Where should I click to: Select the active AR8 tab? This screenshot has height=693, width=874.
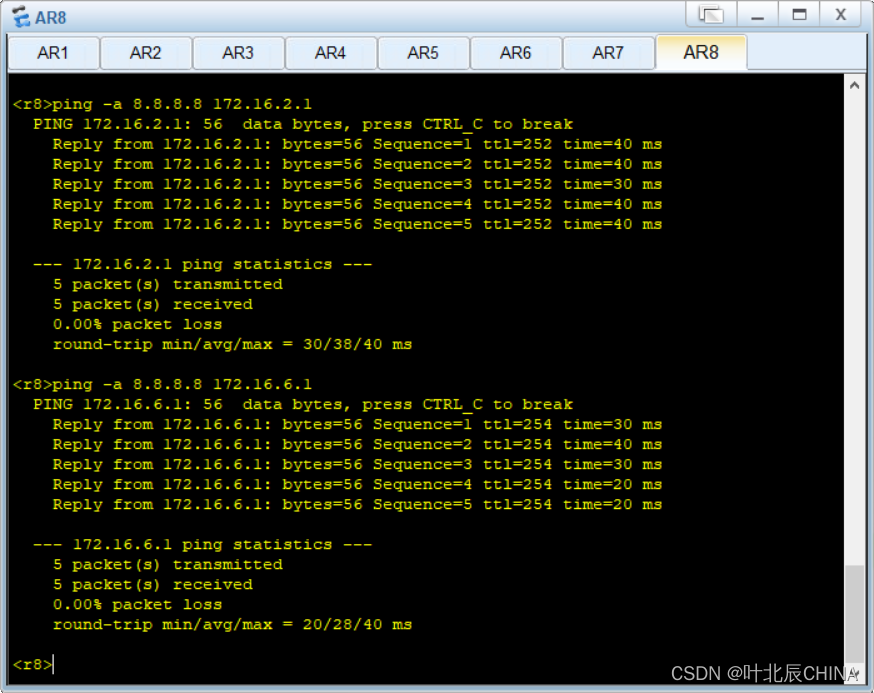701,52
